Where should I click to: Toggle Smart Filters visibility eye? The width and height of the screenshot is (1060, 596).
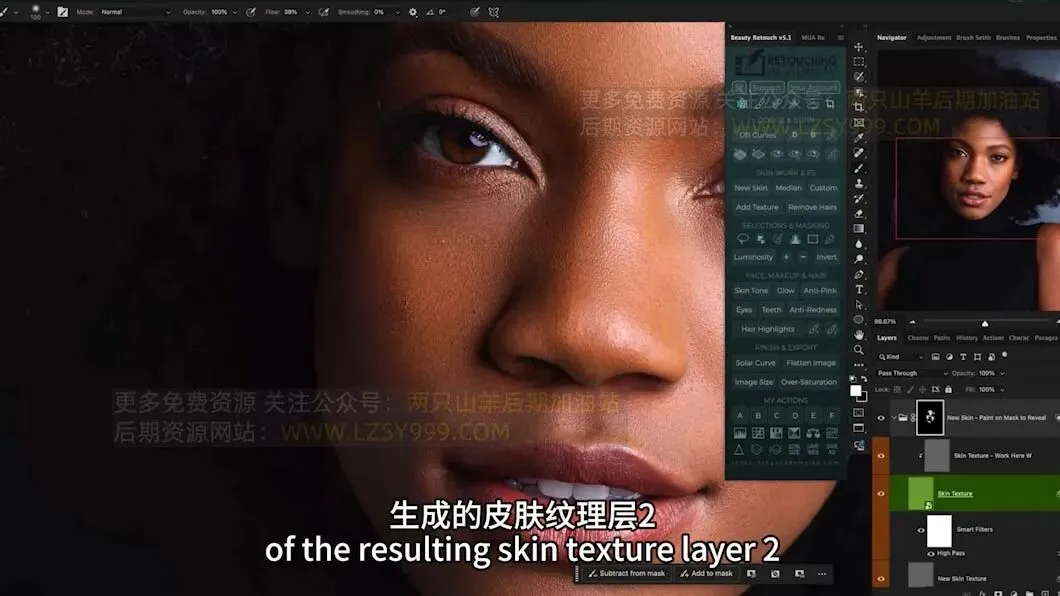920,530
